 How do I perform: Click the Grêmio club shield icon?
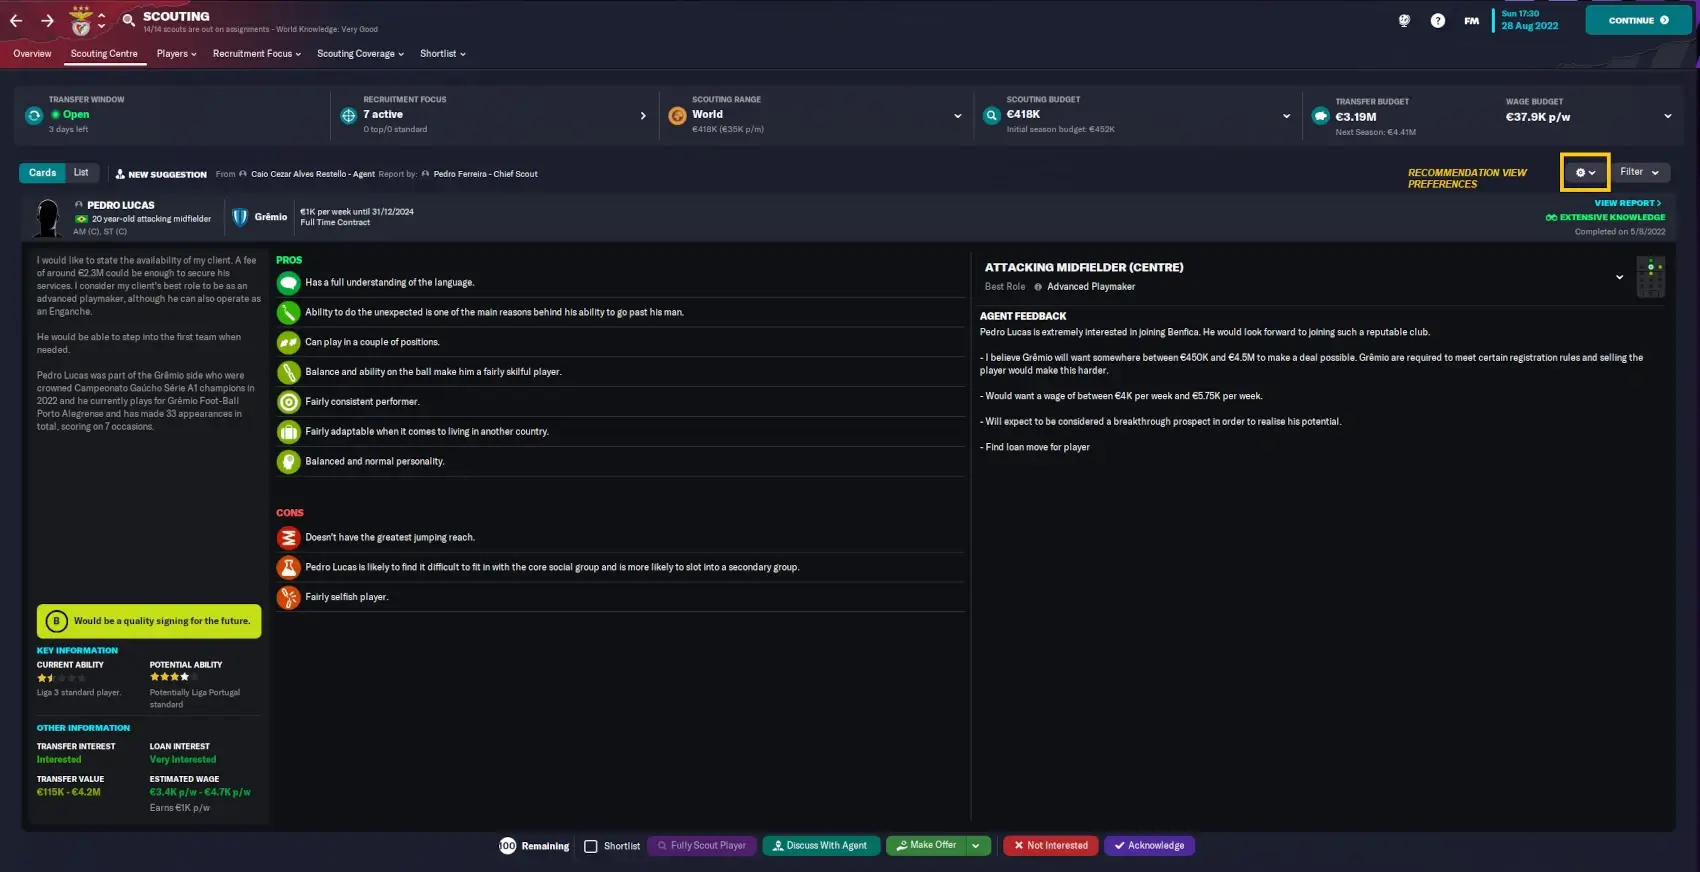point(240,216)
